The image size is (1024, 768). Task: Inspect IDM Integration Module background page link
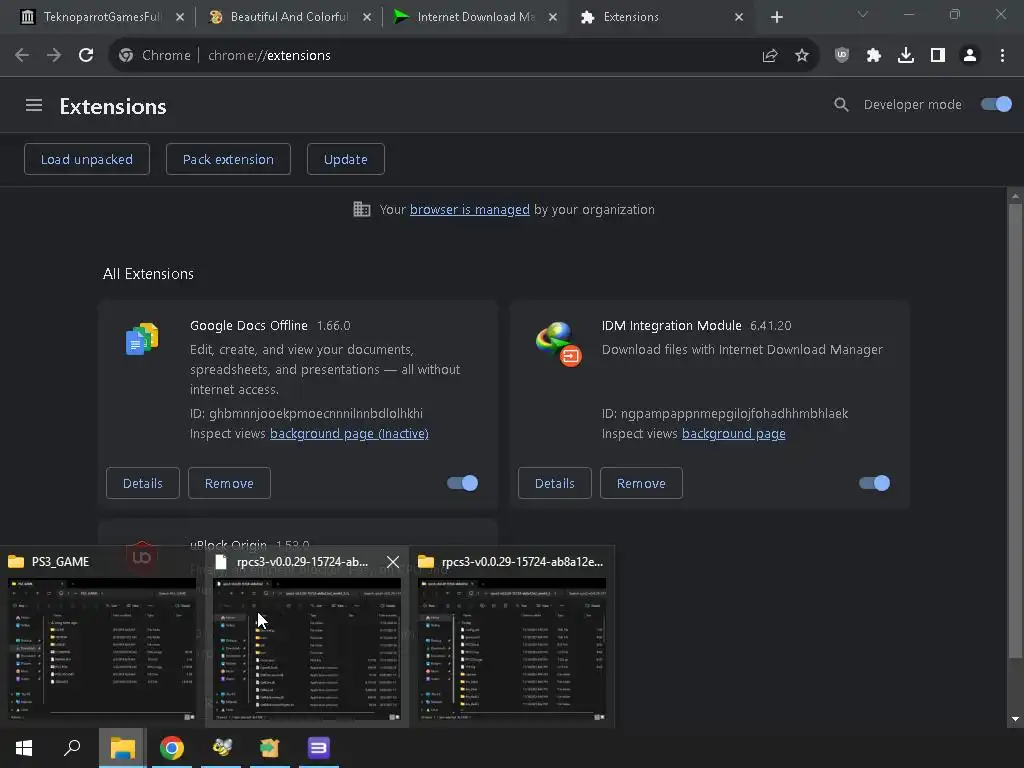(x=733, y=434)
